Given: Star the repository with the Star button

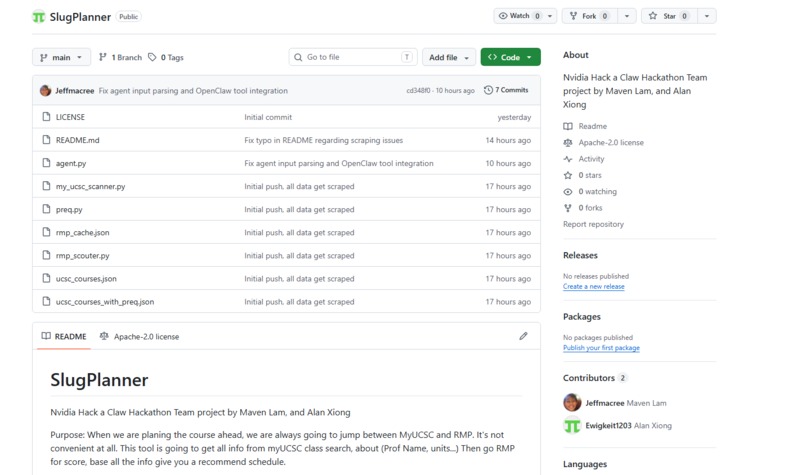Looking at the screenshot, I should tap(669, 16).
